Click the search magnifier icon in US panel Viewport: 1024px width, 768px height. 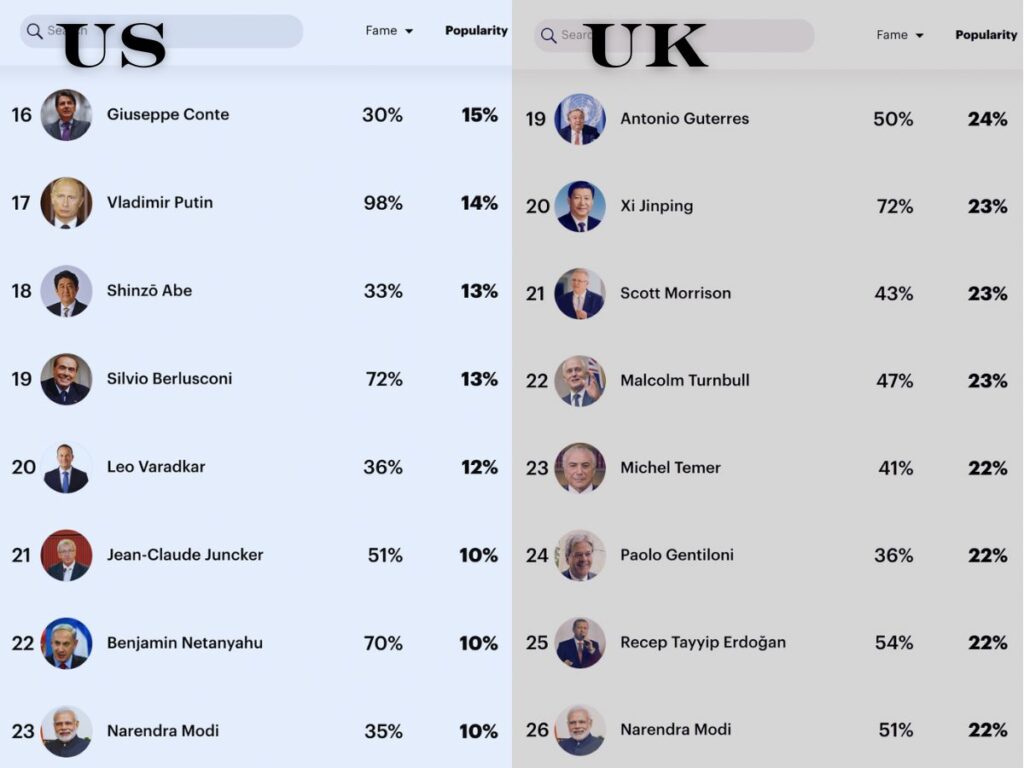35,31
